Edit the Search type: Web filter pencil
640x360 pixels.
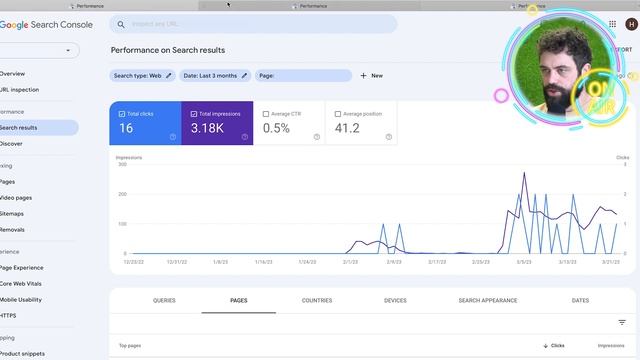click(169, 76)
